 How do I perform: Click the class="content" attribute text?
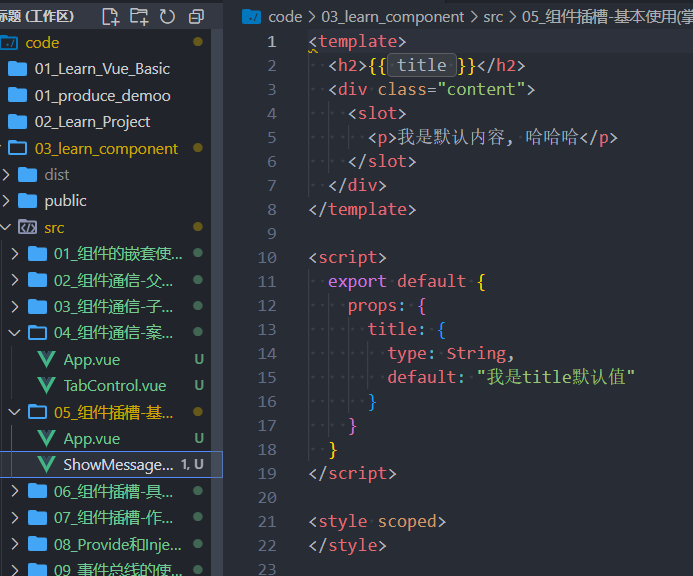[x=451, y=90]
